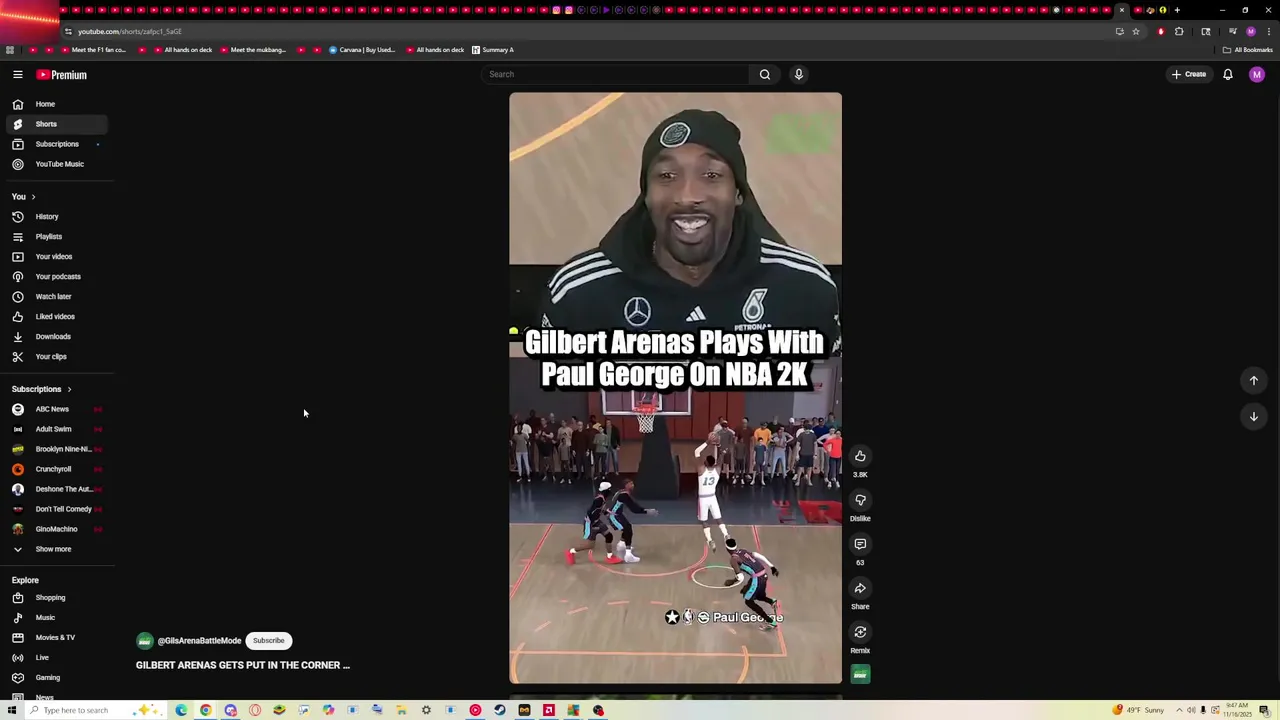Open Gaming under Explore
Image resolution: width=1280 pixels, height=720 pixels.
56,678
